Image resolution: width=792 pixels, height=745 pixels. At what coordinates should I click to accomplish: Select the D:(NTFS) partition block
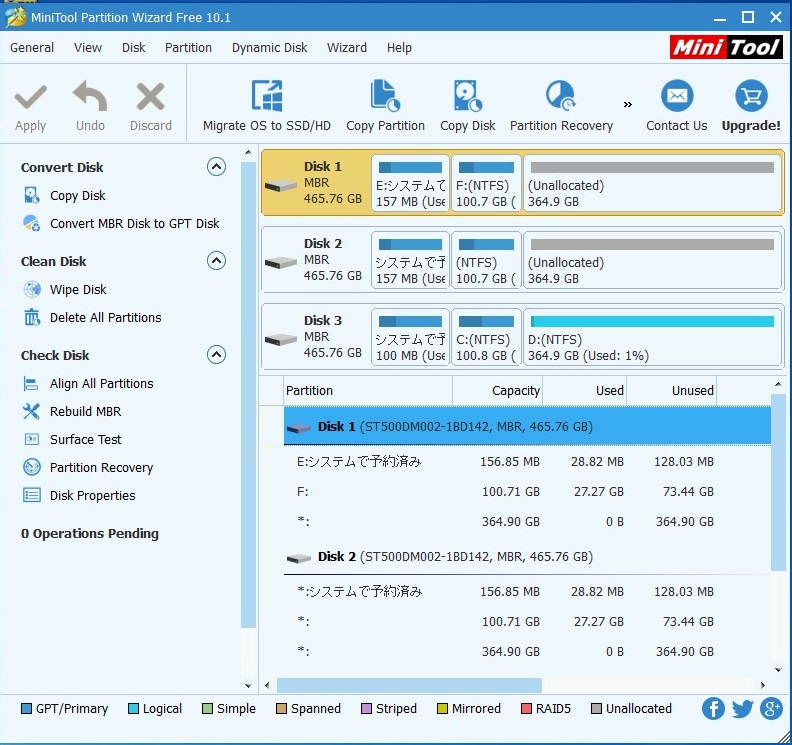653,336
